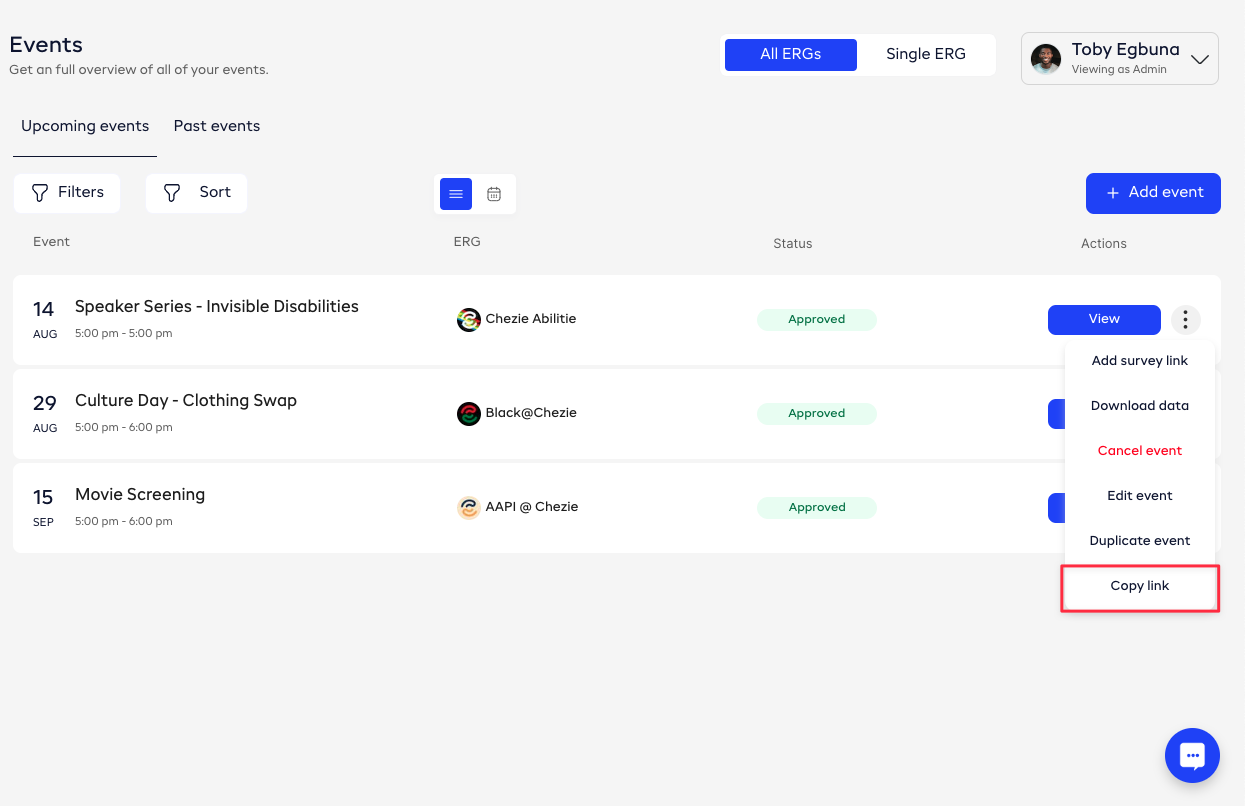Click the Chezie Abilitie ERG name
Screen dimensions: 1245x806
point(531,319)
